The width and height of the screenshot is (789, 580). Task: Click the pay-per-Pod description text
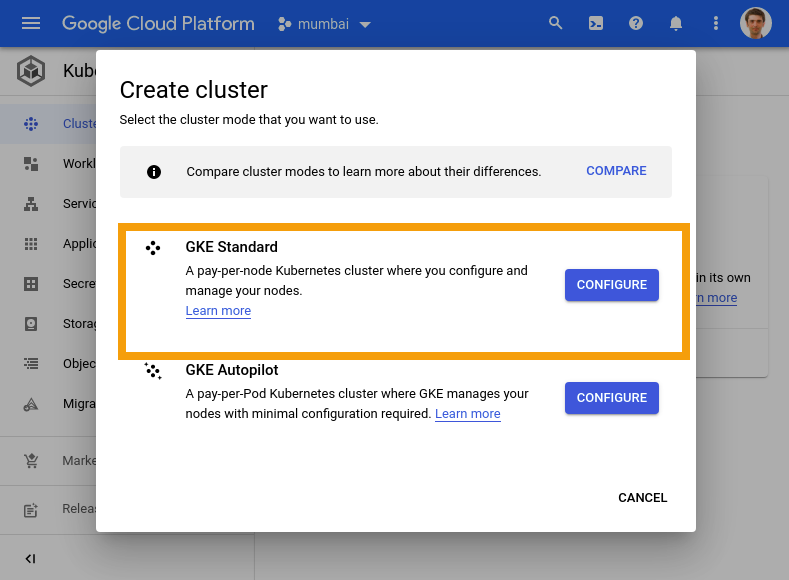357,403
